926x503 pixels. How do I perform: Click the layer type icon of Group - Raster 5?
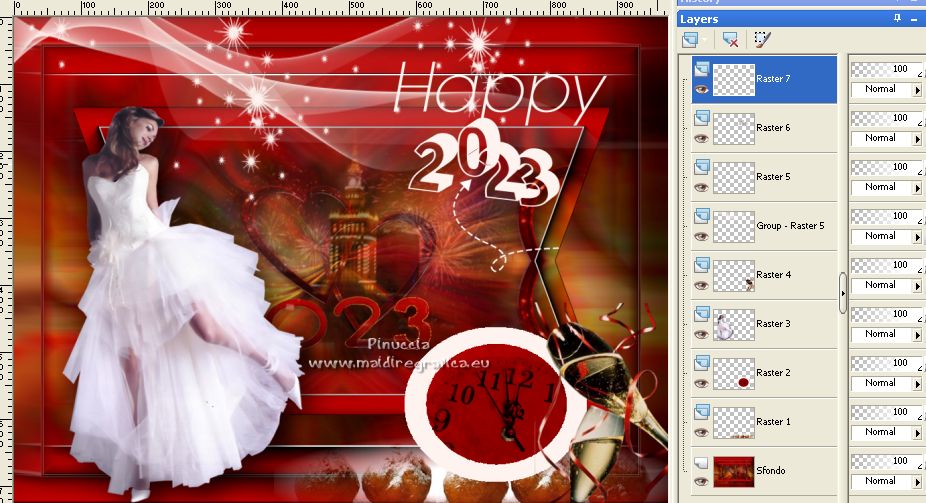coord(702,217)
